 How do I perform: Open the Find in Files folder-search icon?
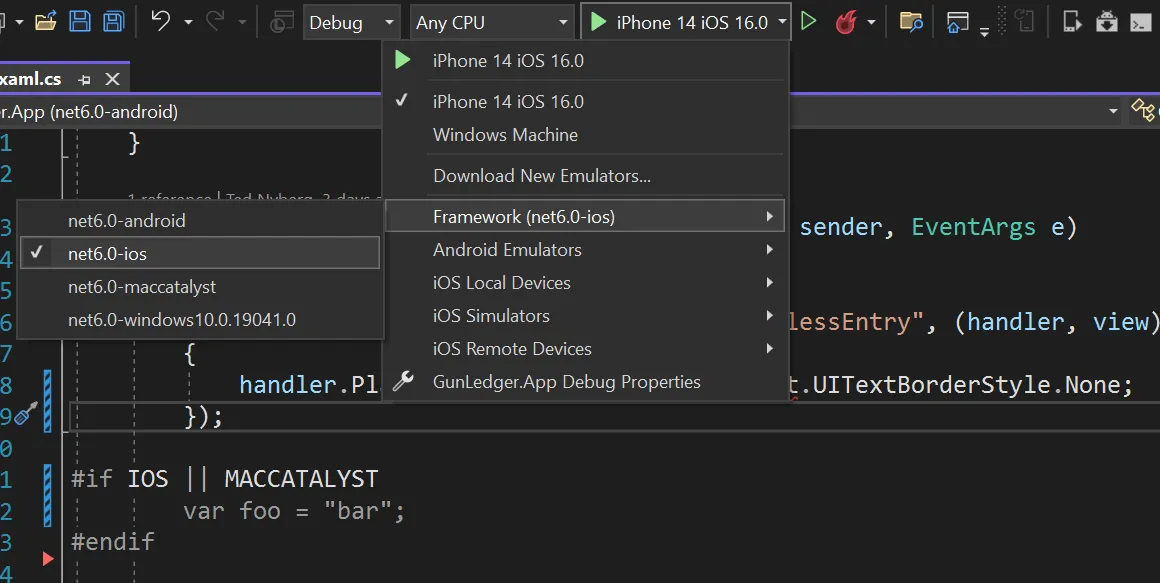910,21
